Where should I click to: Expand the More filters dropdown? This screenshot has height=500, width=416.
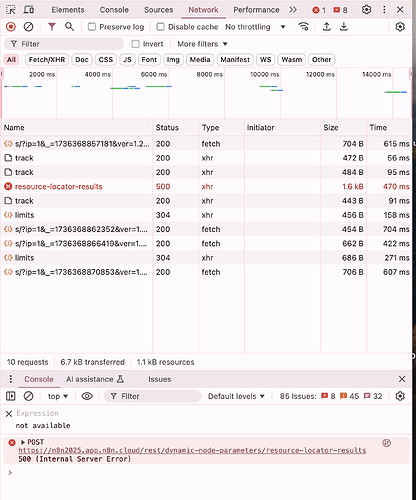tap(202, 44)
